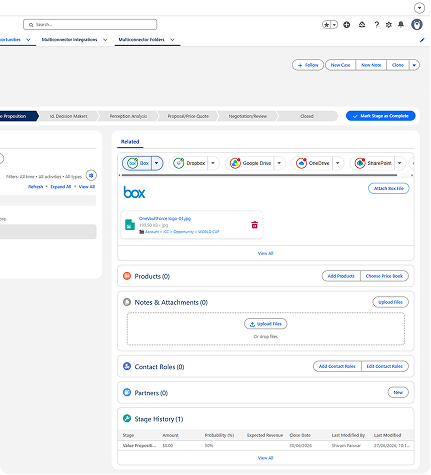This screenshot has height=475, width=431.
Task: Click the Attach Box File button
Action: (389, 188)
